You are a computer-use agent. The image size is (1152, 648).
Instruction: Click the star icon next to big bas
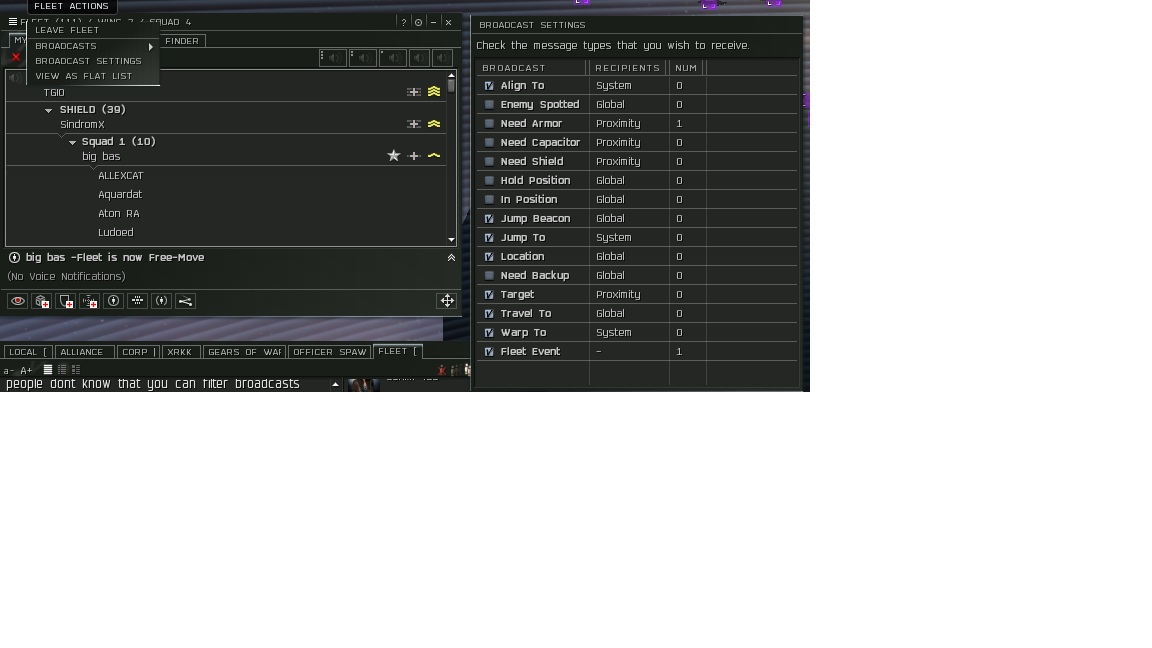pos(394,156)
